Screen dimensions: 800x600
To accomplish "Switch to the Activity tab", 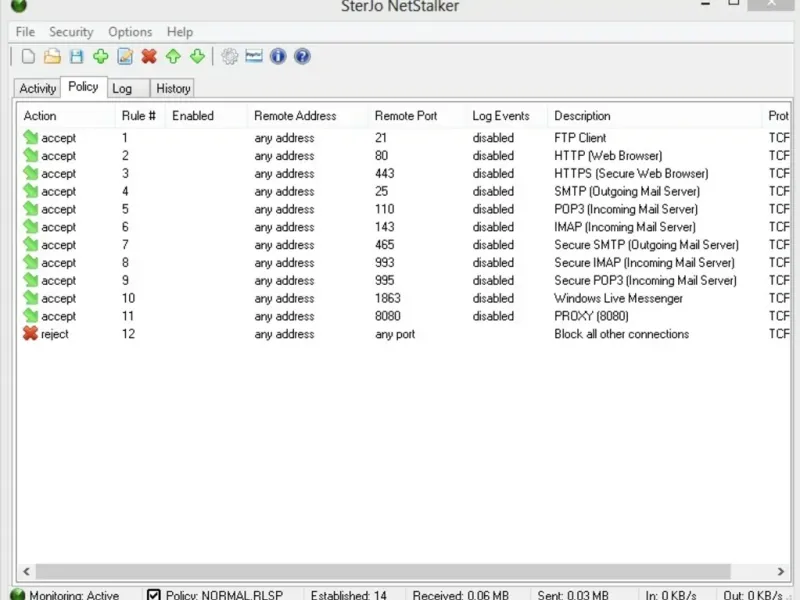I will pyautogui.click(x=37, y=88).
